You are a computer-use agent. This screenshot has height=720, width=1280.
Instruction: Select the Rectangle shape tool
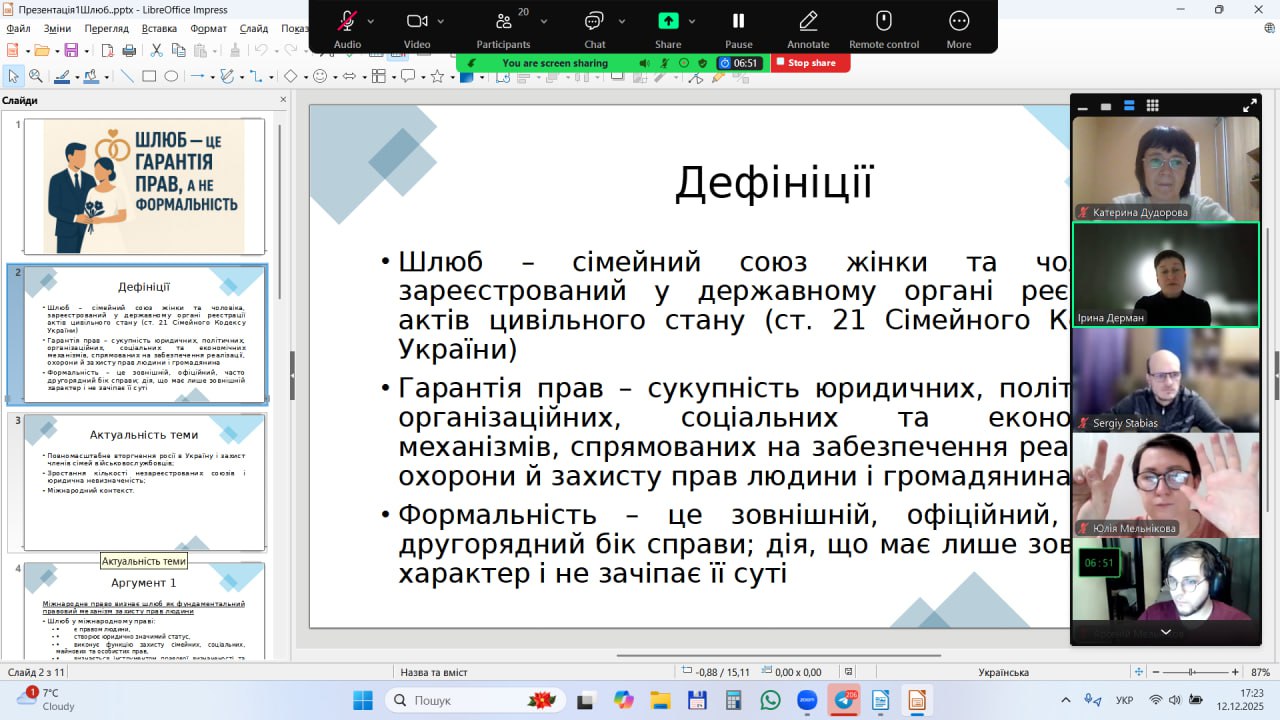[x=149, y=76]
